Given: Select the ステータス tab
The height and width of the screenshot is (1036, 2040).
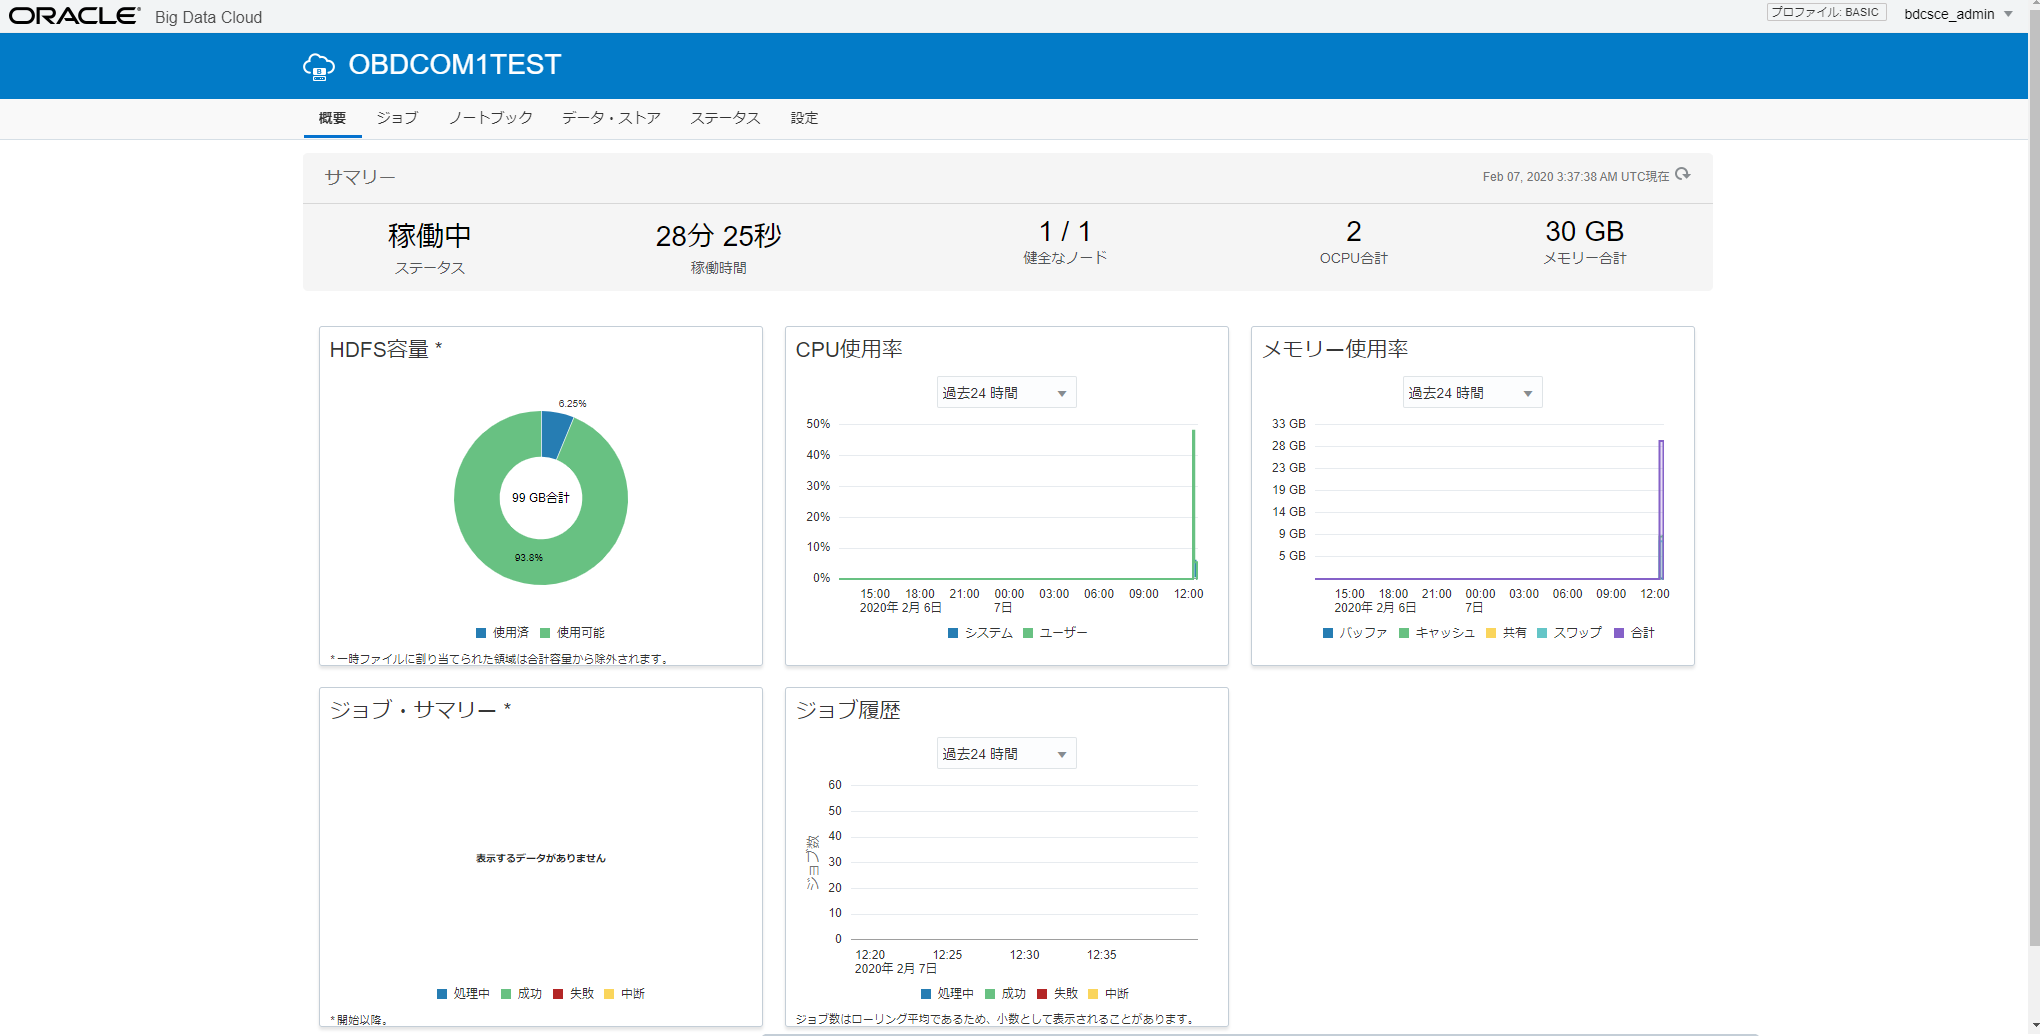Looking at the screenshot, I should tap(725, 118).
